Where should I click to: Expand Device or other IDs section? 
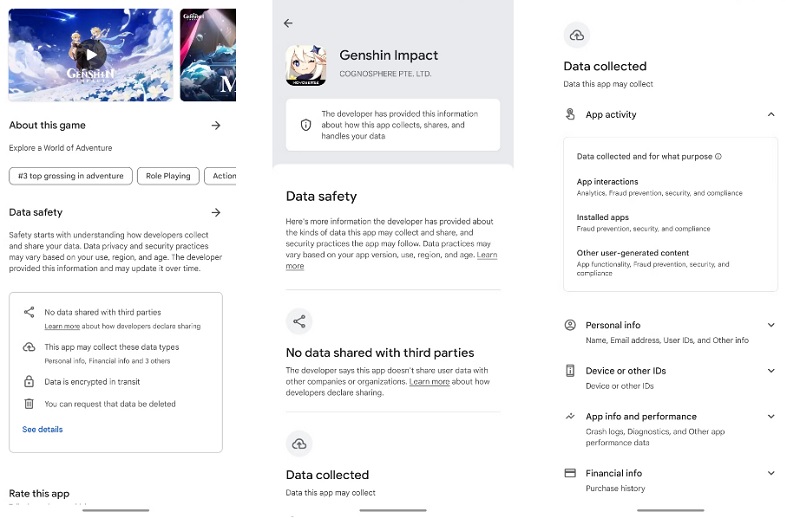pyautogui.click(x=771, y=371)
